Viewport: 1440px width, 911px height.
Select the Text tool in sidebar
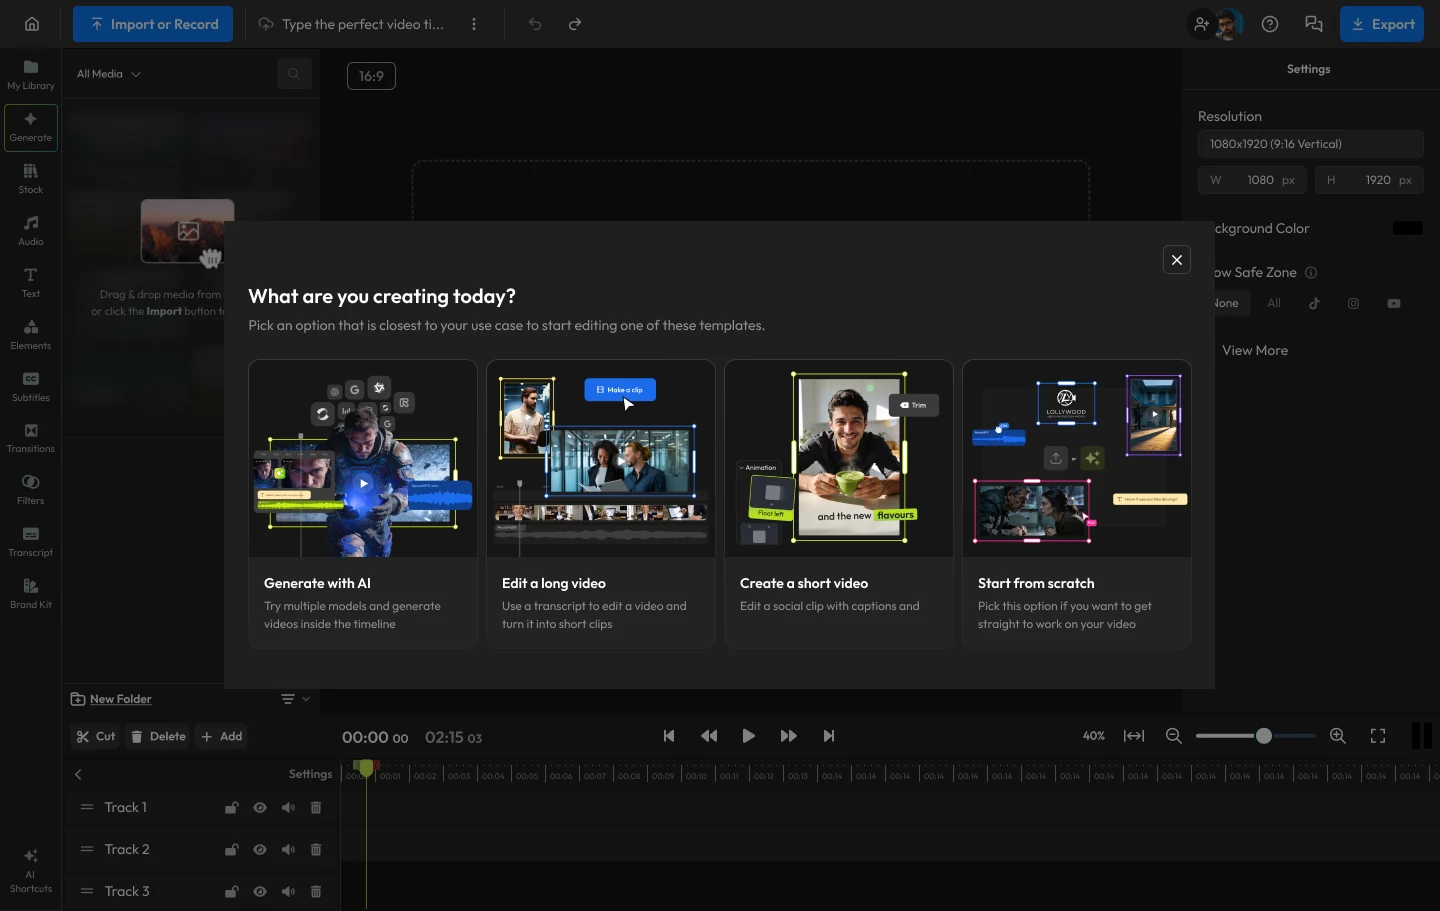click(x=31, y=283)
